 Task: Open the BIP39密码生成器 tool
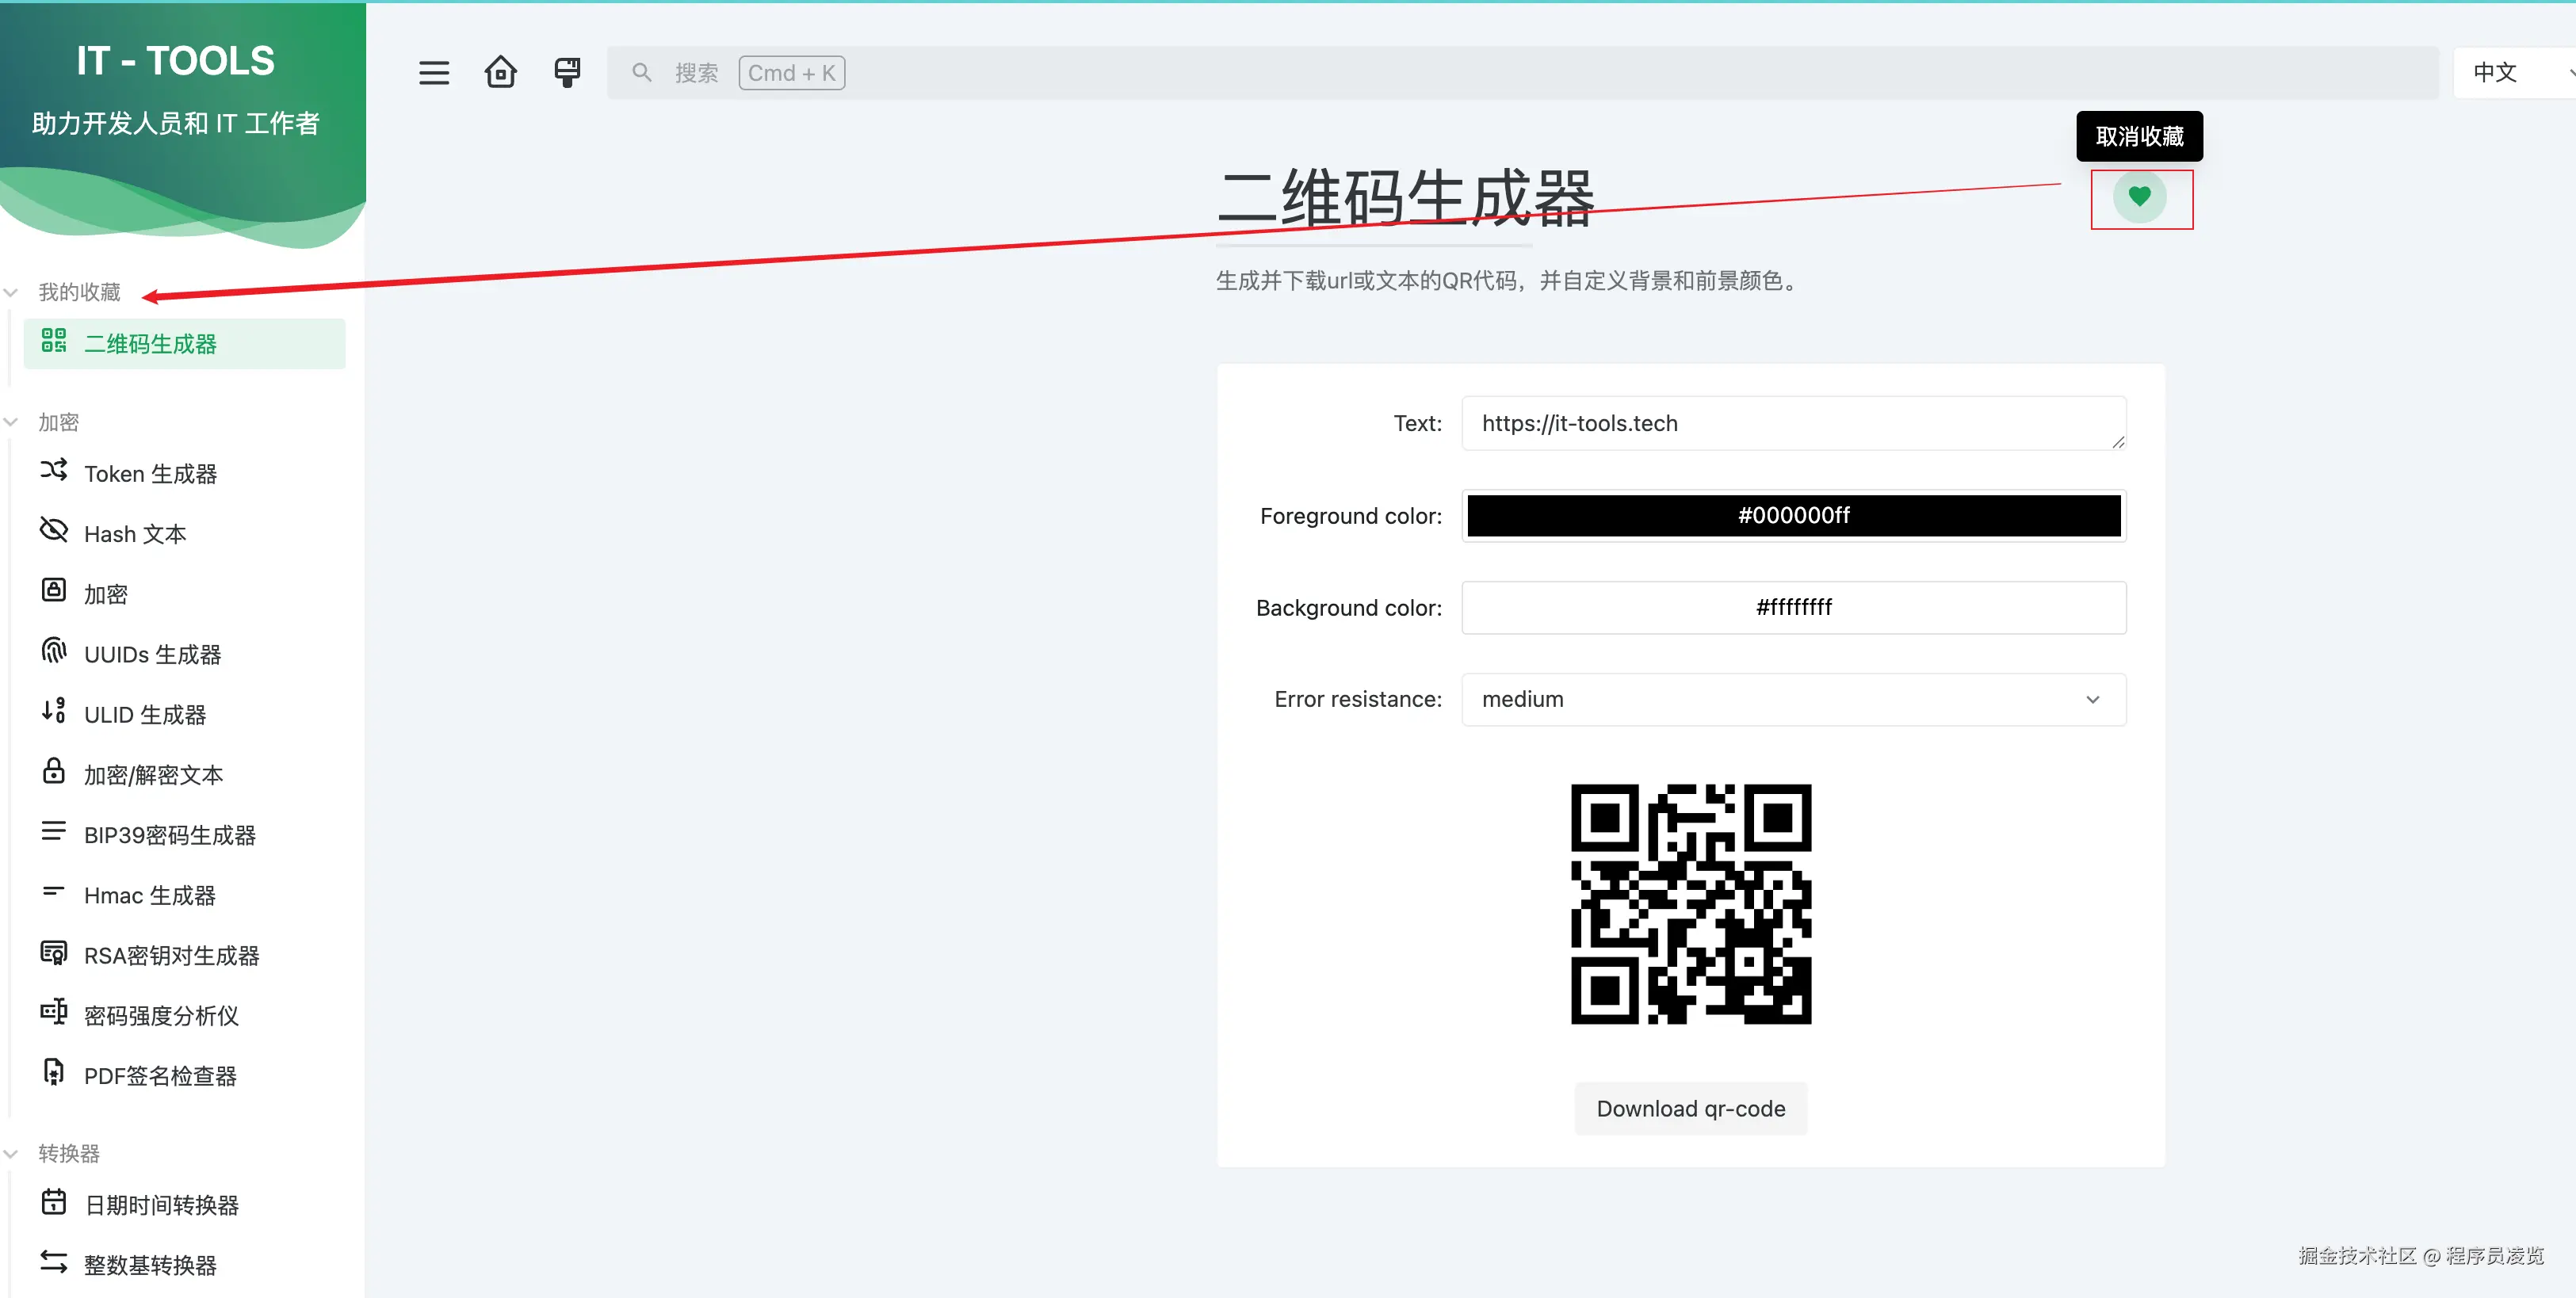point(169,835)
